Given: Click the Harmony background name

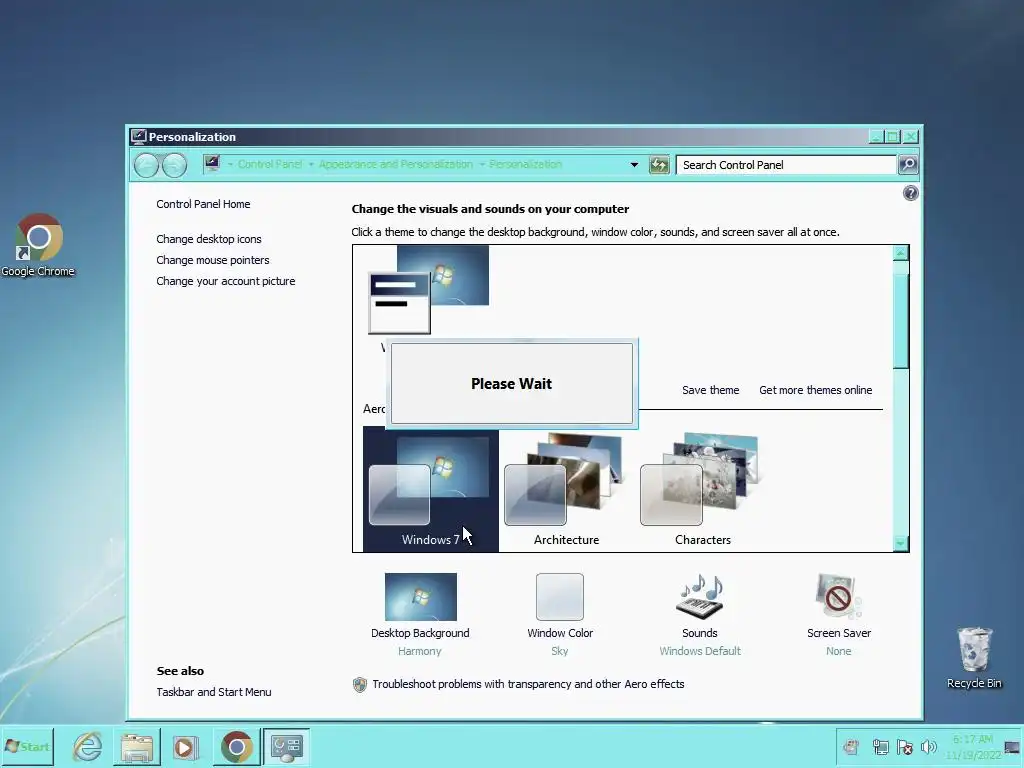Looking at the screenshot, I should coord(420,651).
